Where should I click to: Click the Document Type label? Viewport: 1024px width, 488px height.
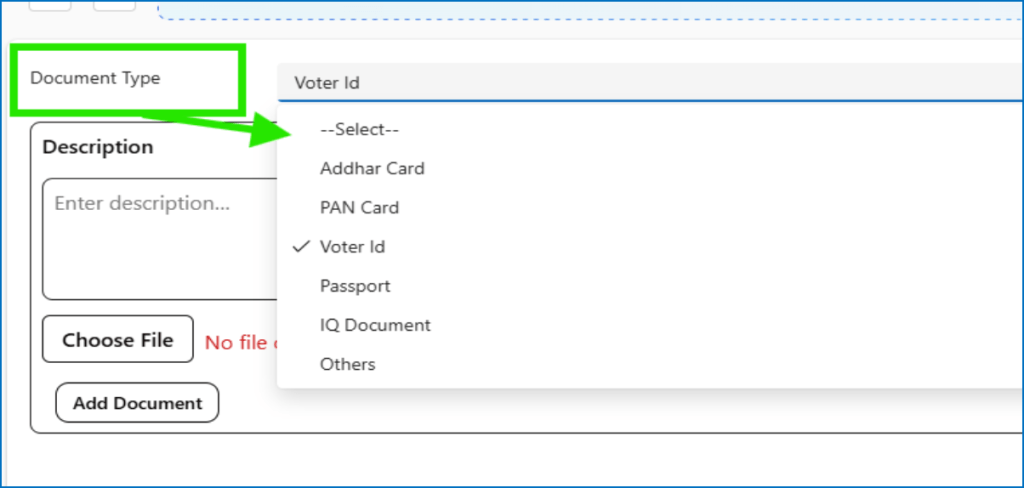point(95,78)
